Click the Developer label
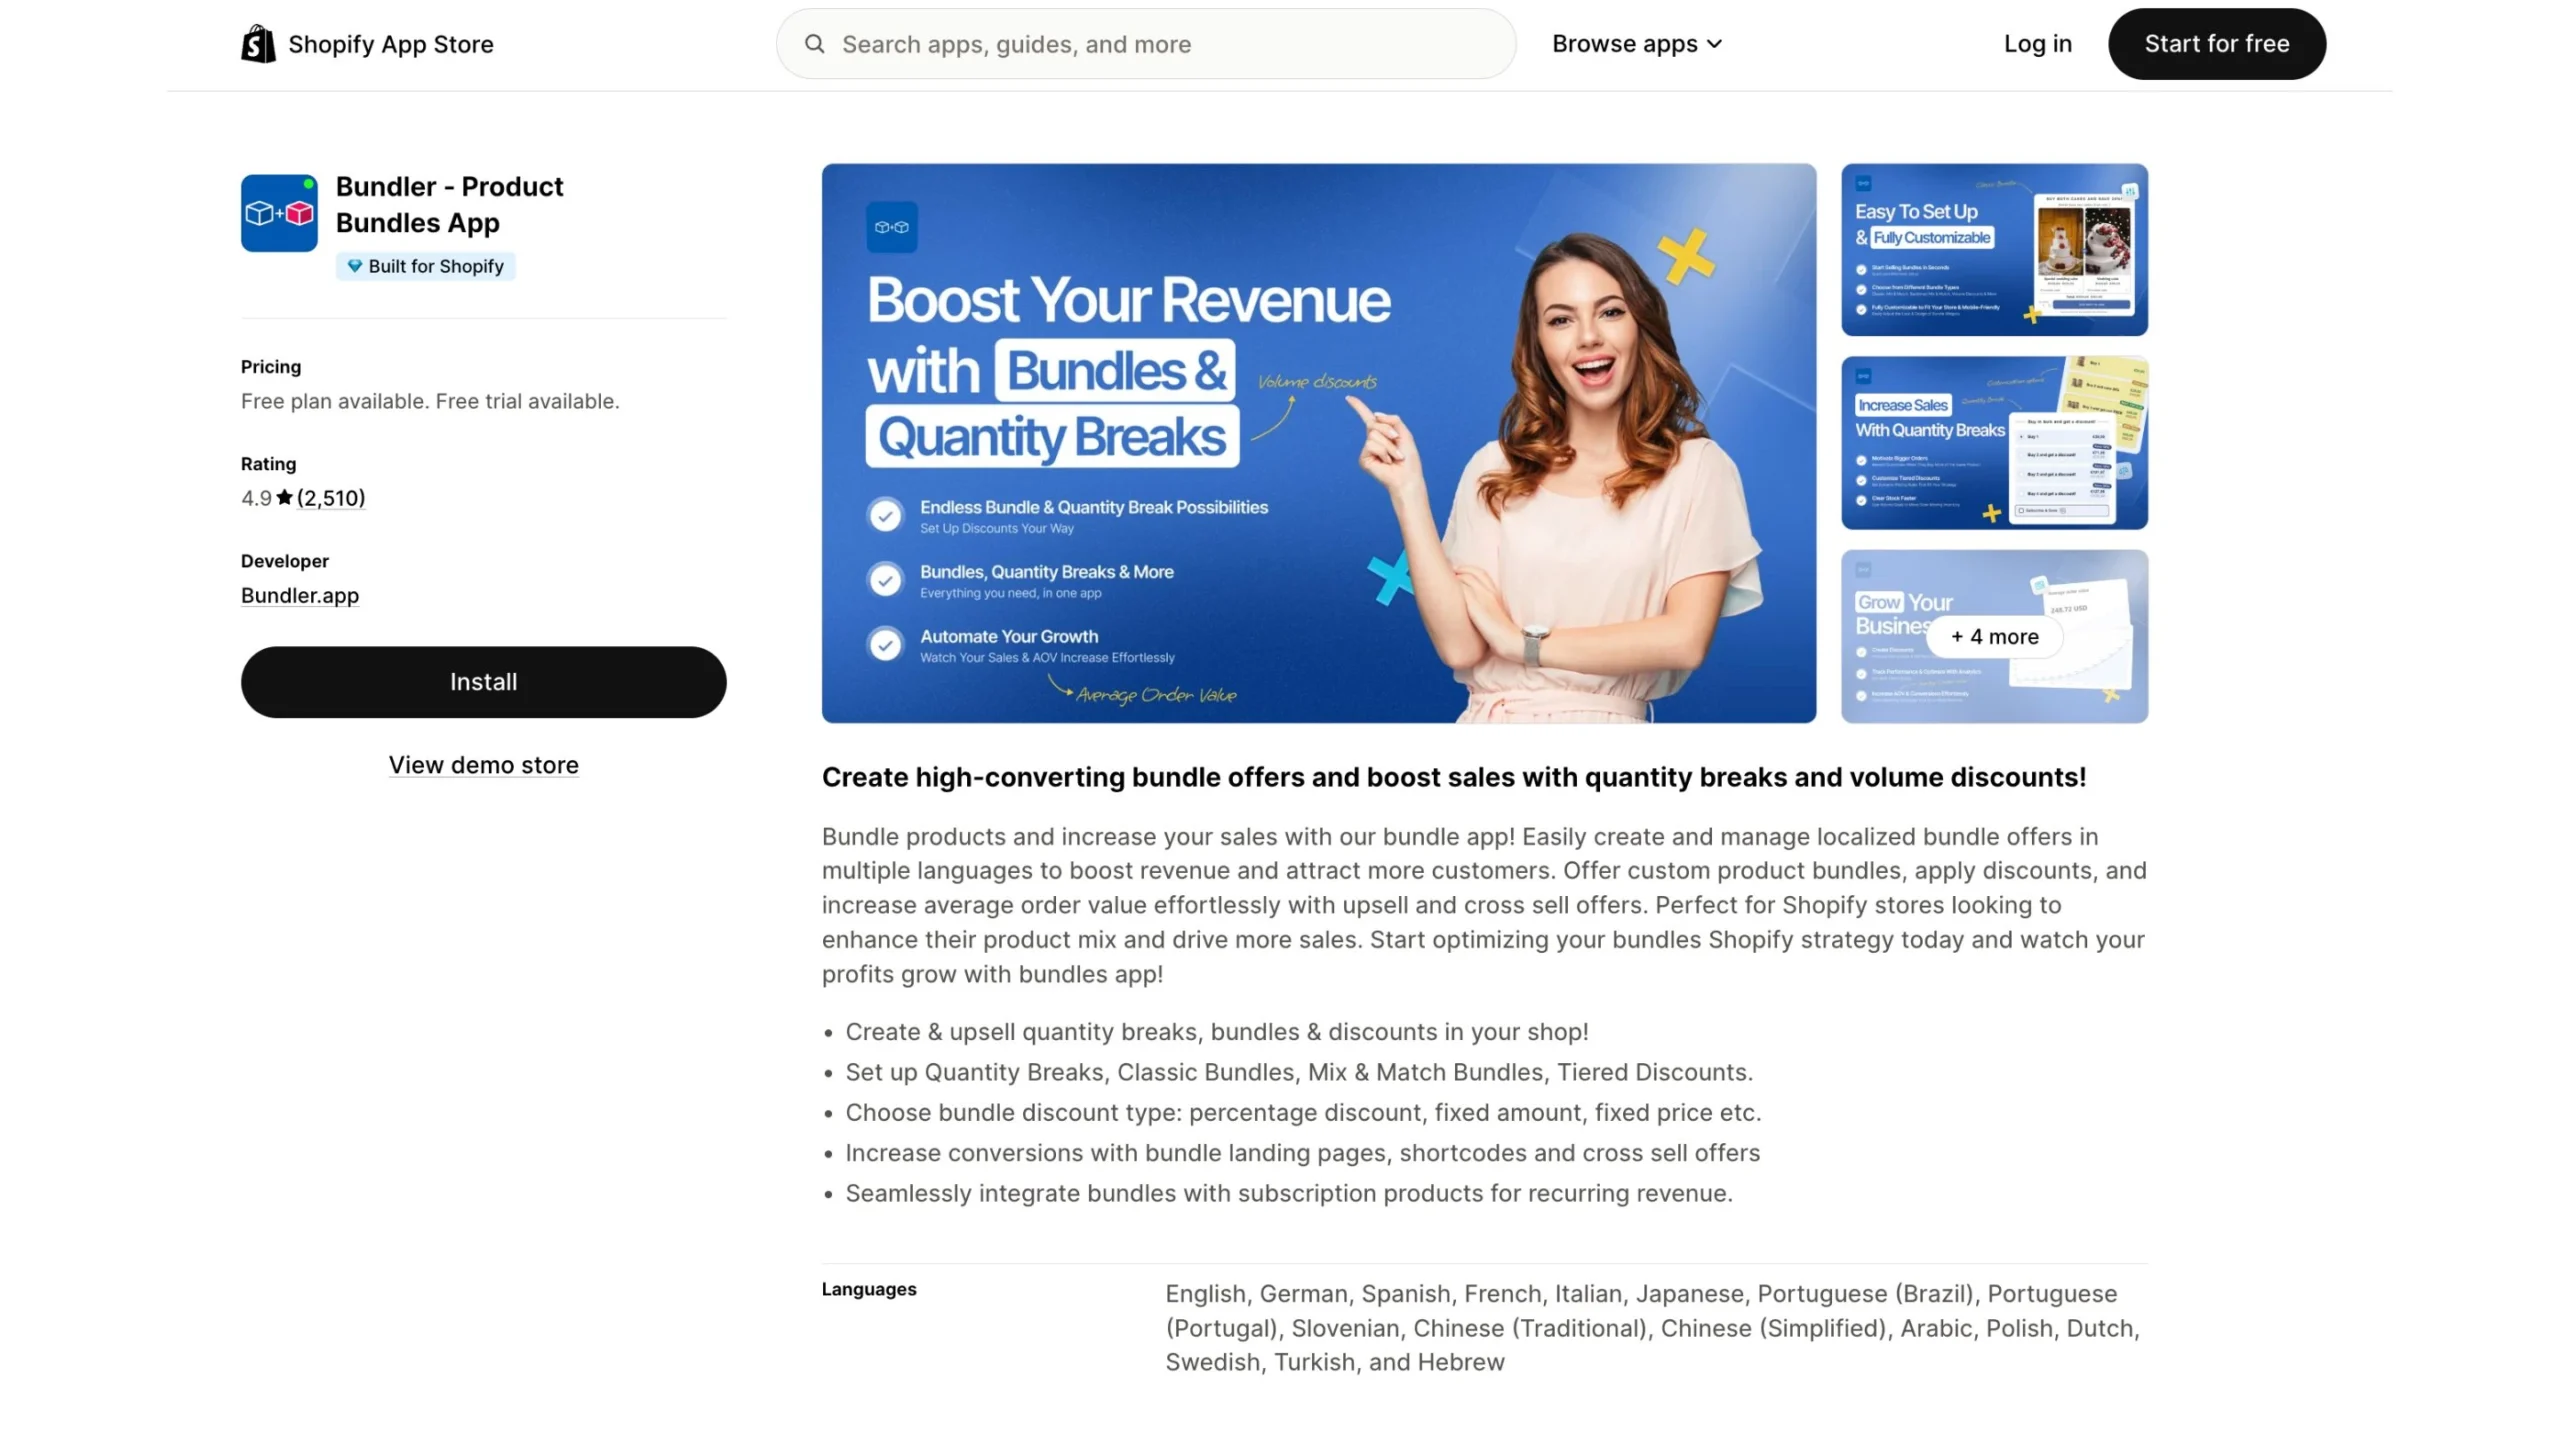Viewport: 2560px width, 1440px height. click(x=285, y=561)
